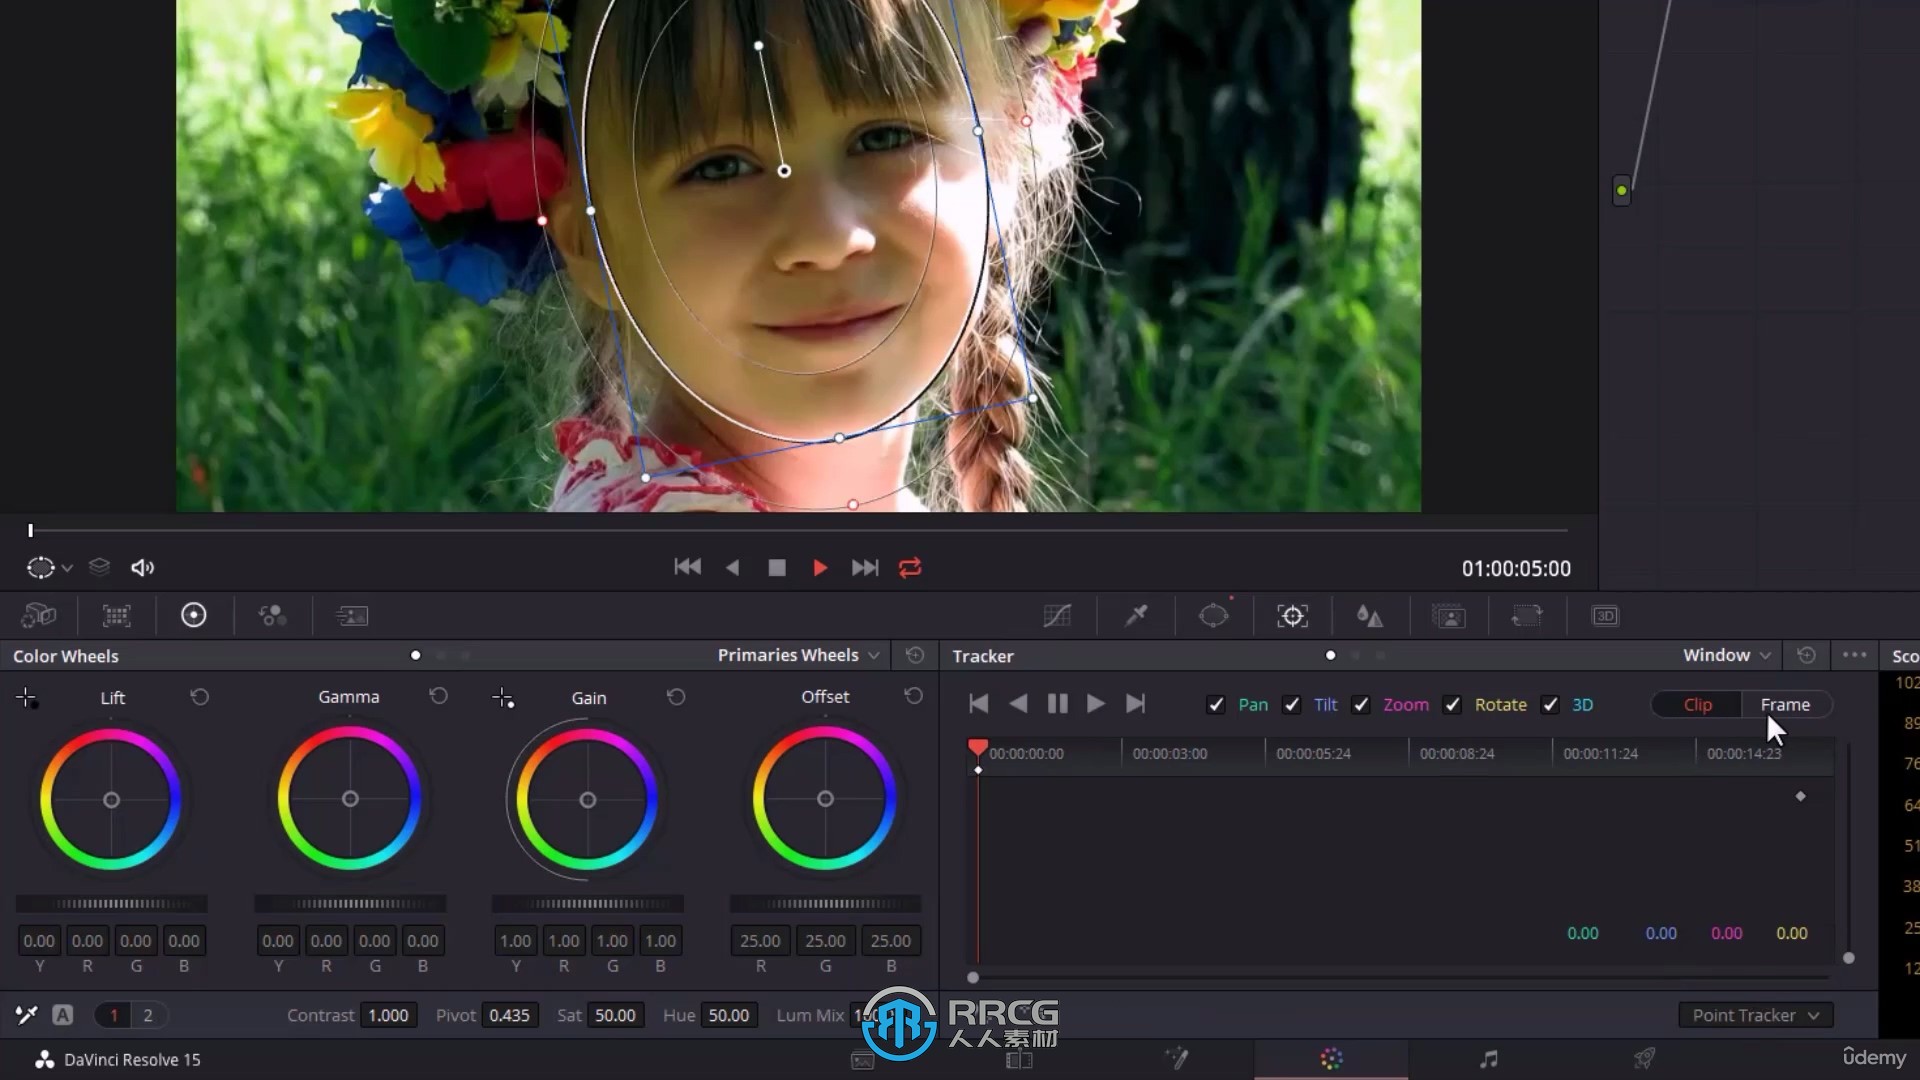Drag the Saturation value slider
The width and height of the screenshot is (1920, 1080).
[x=615, y=1015]
